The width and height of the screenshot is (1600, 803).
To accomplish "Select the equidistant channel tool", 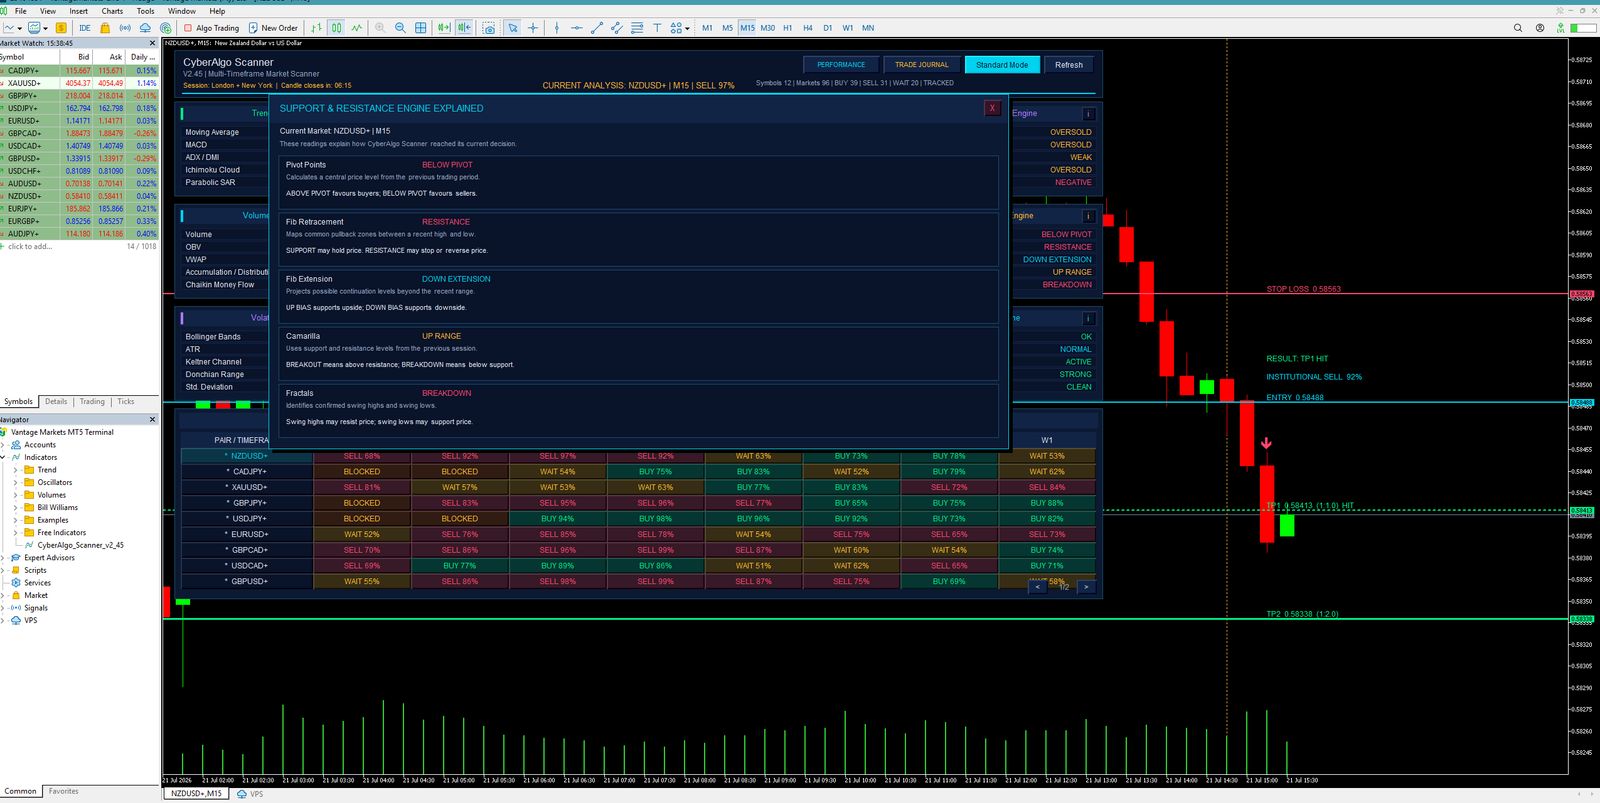I will tap(617, 28).
